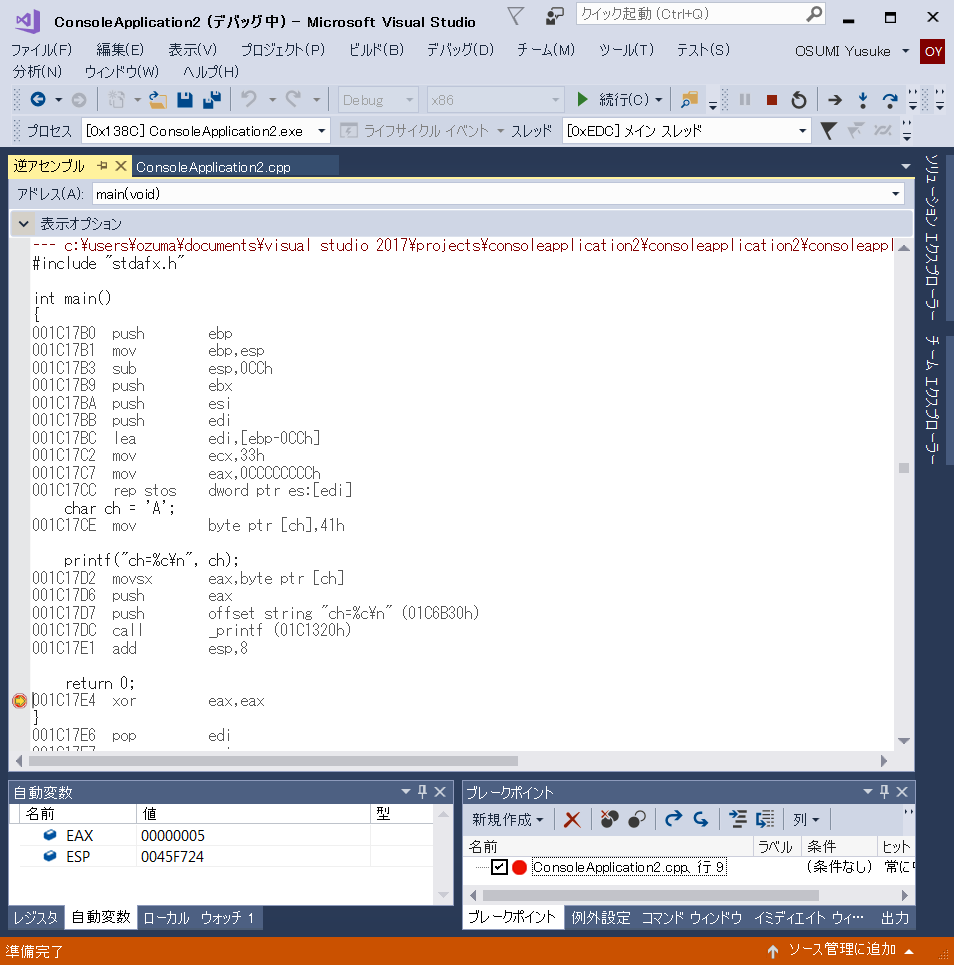
Task: Click the import breakpoints arrow icon
Action: tap(700, 819)
